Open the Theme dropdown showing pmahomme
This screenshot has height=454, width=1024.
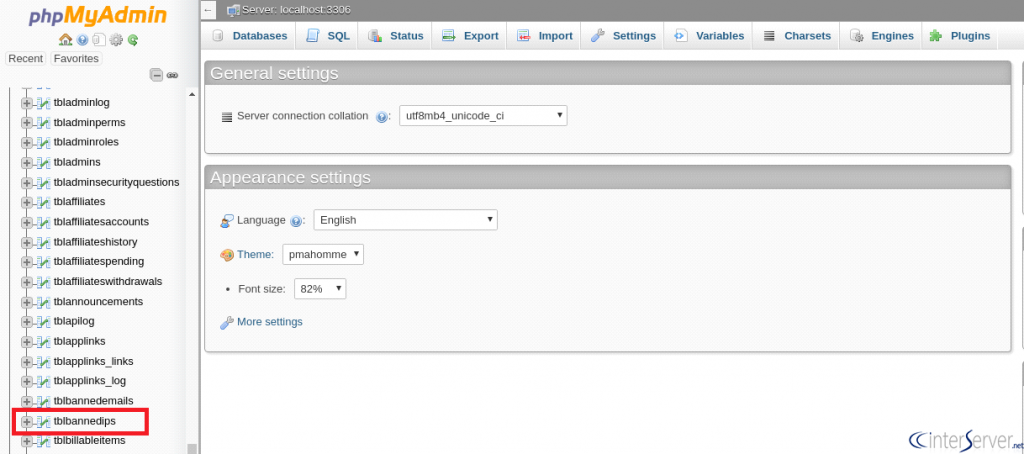pos(323,254)
